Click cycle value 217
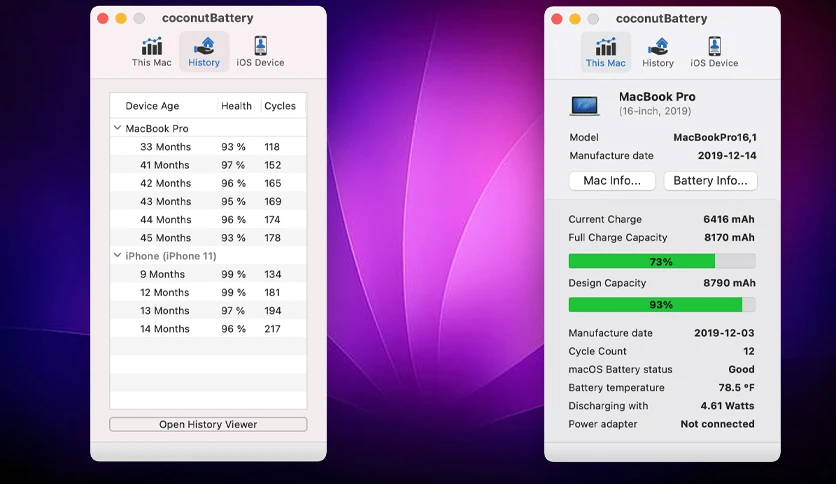 coord(272,329)
